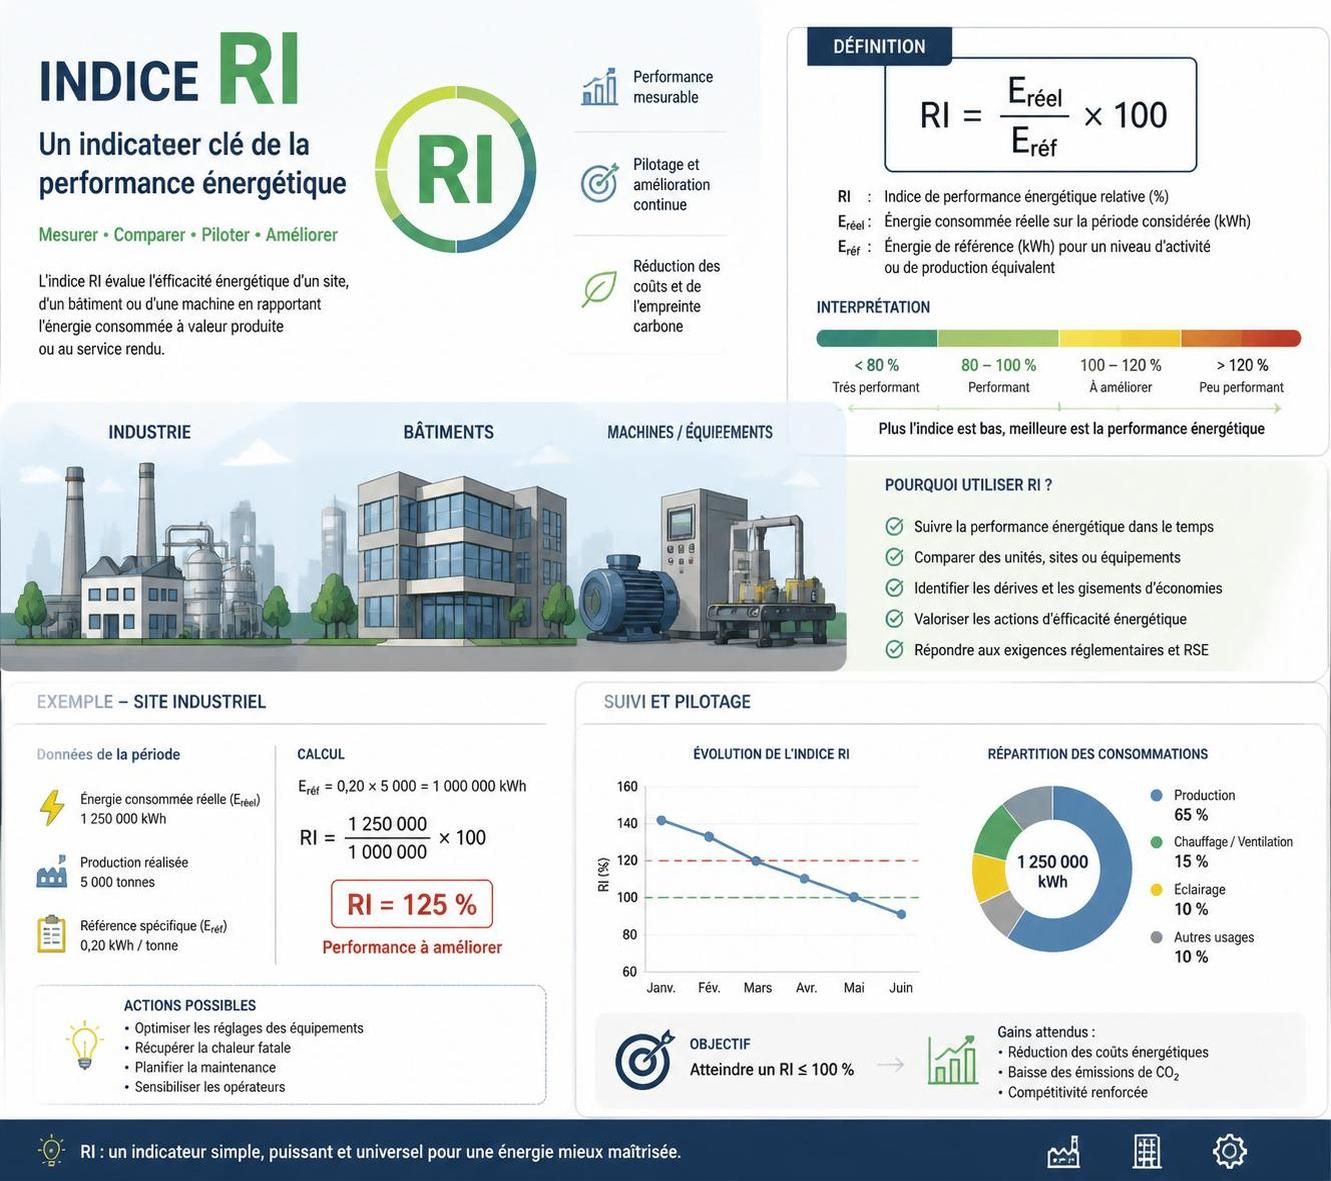
Task: Click the clipboard icon beside Référence spécifique
Action: 51,934
